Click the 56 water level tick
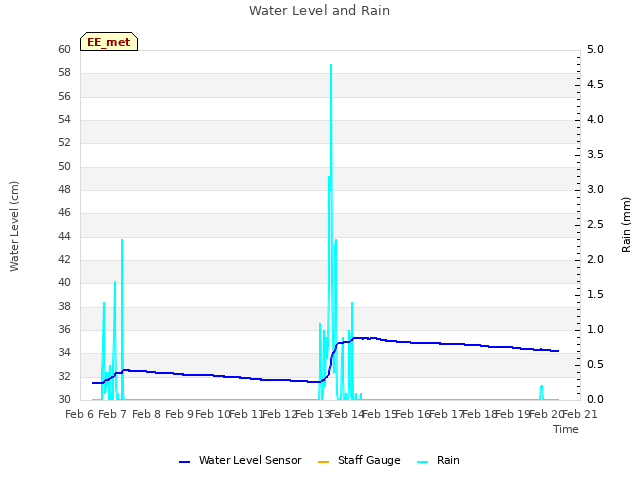Screen dimensions: 640x480 pyautogui.click(x=64, y=96)
